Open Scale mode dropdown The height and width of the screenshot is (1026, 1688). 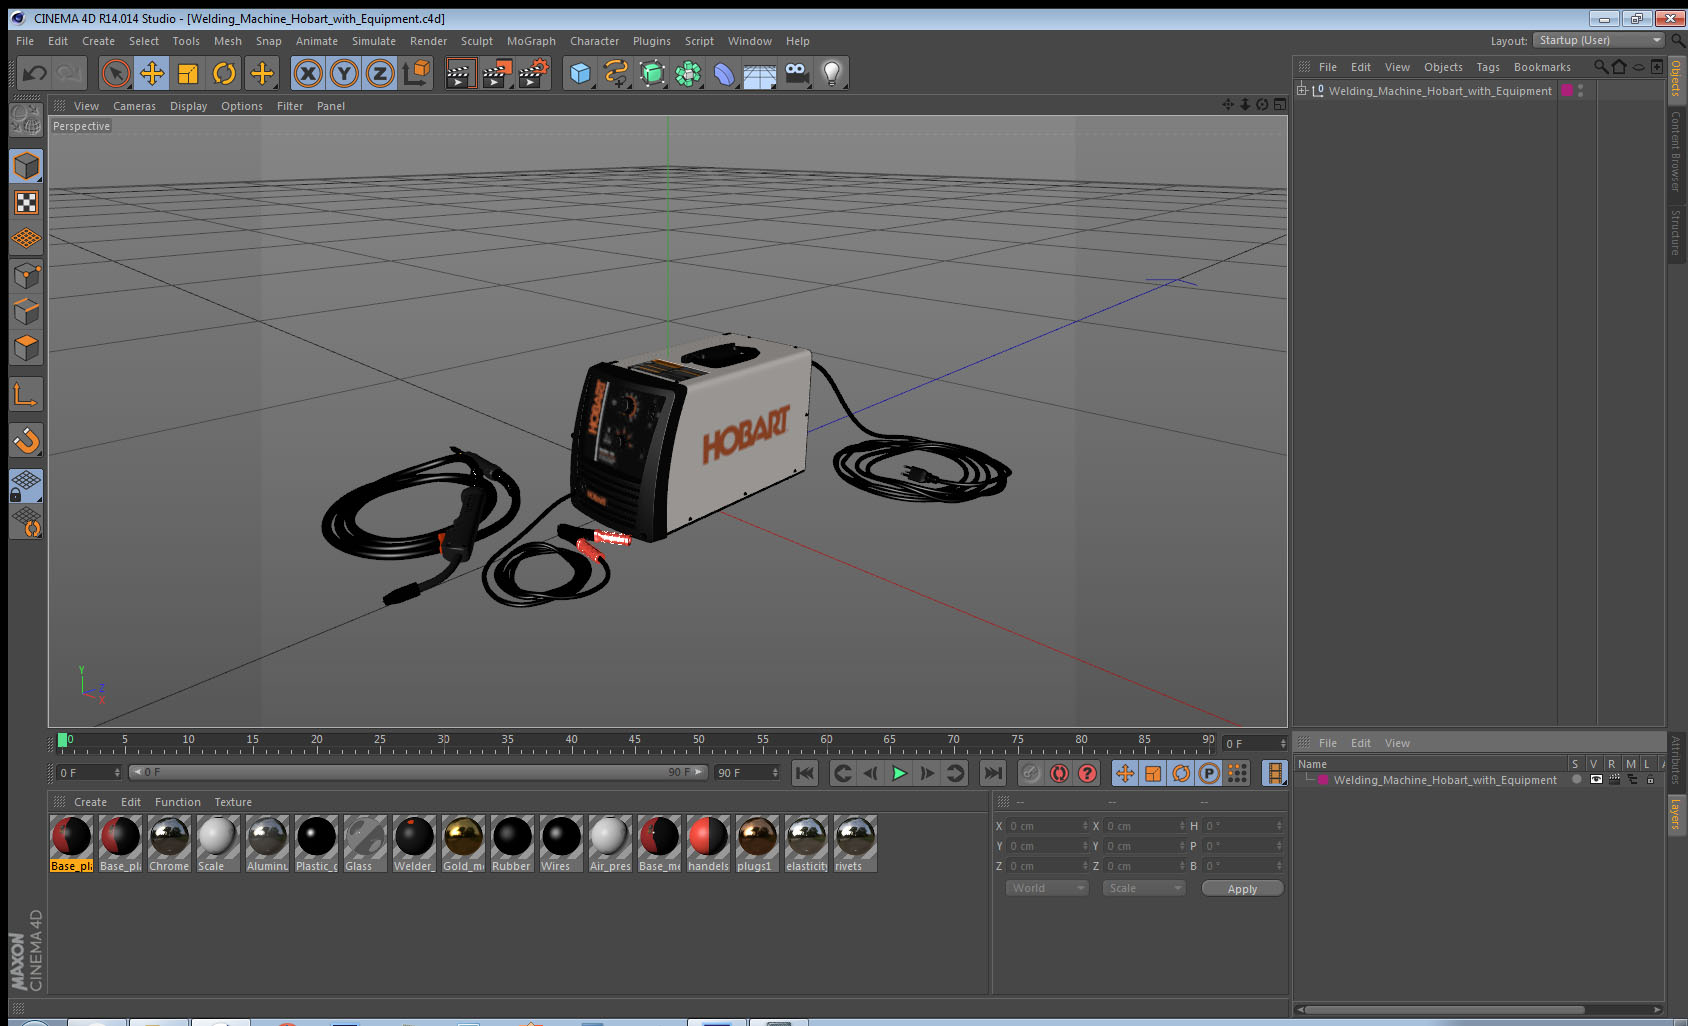click(x=1144, y=888)
